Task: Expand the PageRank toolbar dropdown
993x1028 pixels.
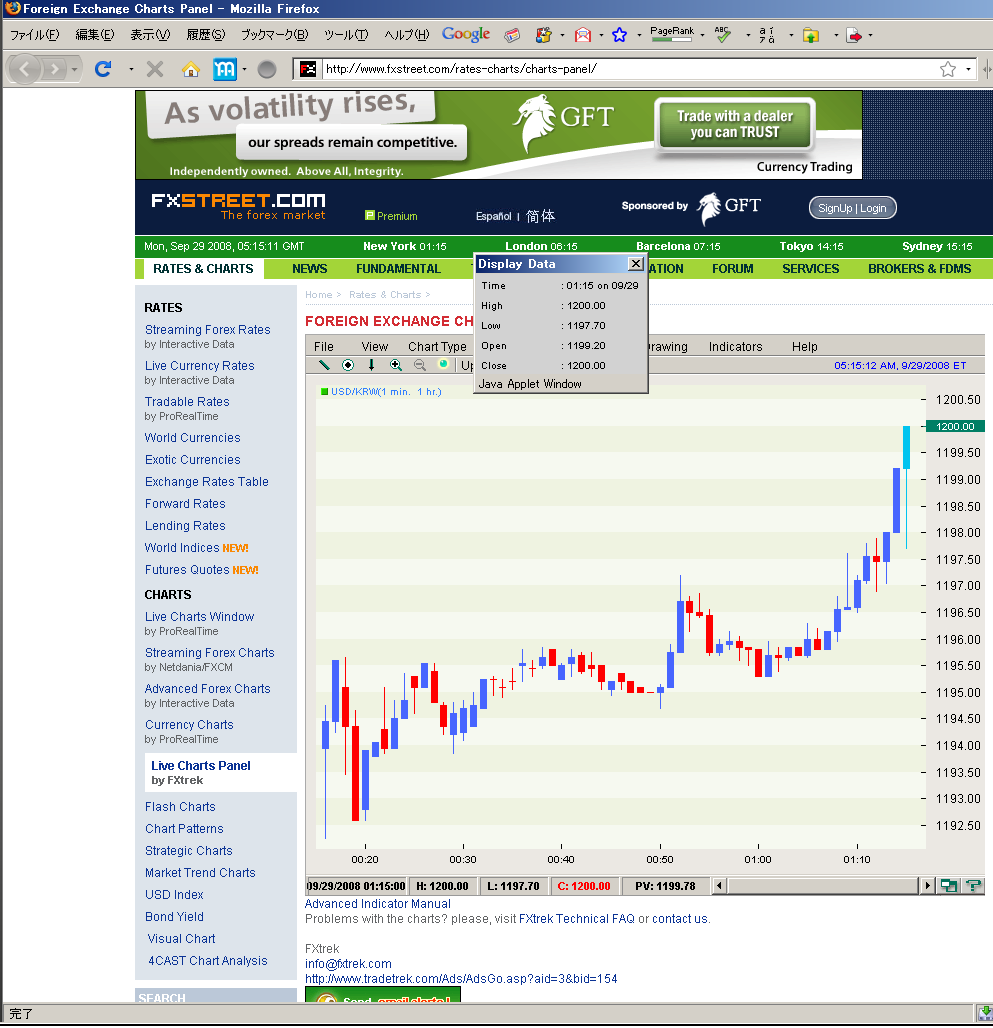Action: [x=702, y=35]
